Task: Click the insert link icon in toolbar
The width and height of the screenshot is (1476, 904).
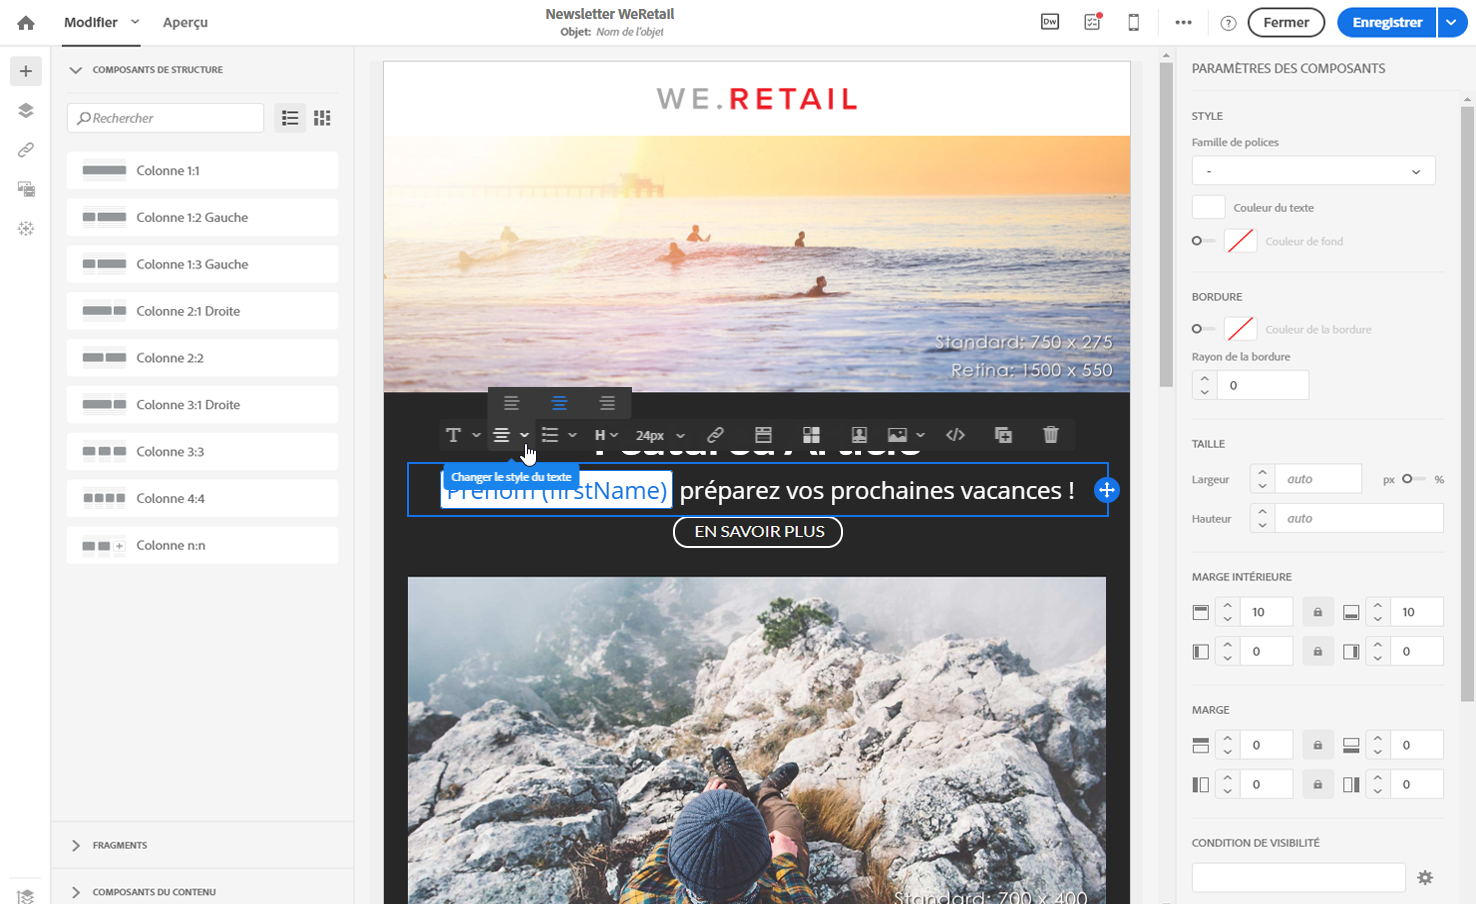Action: coord(715,435)
